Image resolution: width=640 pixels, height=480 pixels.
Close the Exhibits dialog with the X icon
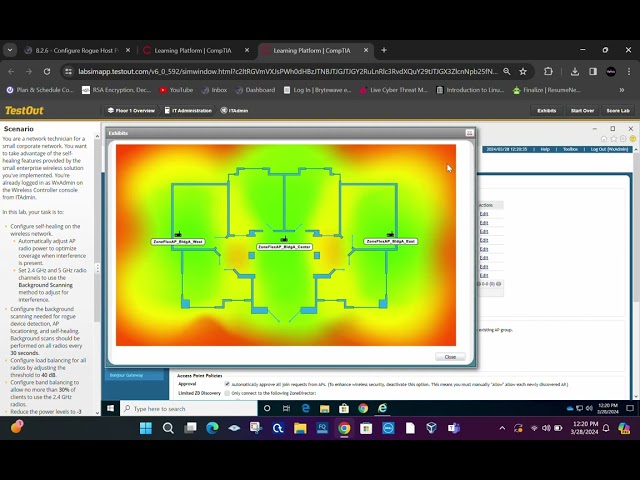[x=469, y=133]
